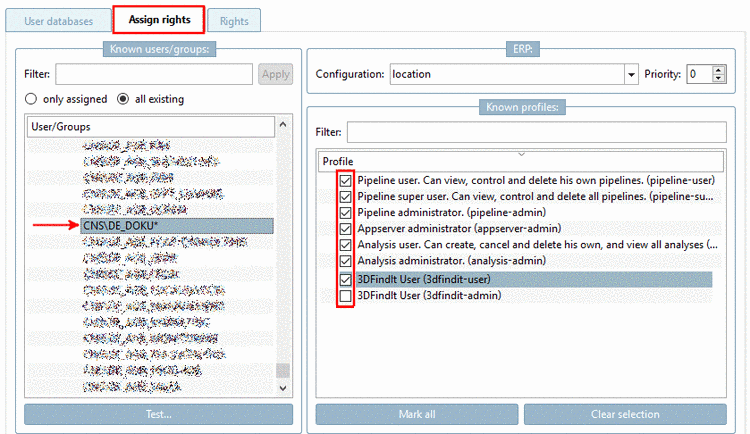Click the Mark all button
This screenshot has width=750, height=434.
(417, 414)
